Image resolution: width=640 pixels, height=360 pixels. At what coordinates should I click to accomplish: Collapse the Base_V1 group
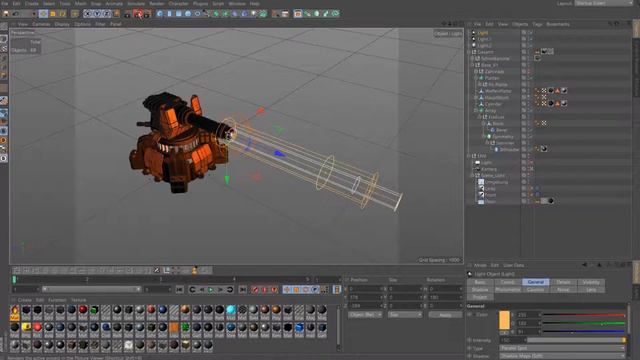click(x=472, y=65)
